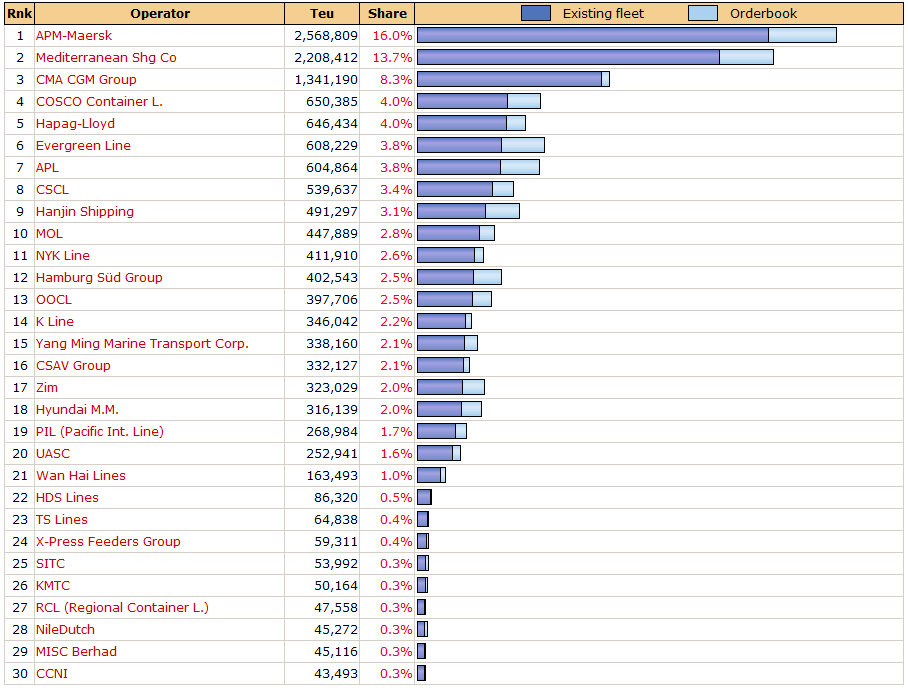The height and width of the screenshot is (690, 908).
Task: Select the share value 16.0%
Action: click(392, 36)
